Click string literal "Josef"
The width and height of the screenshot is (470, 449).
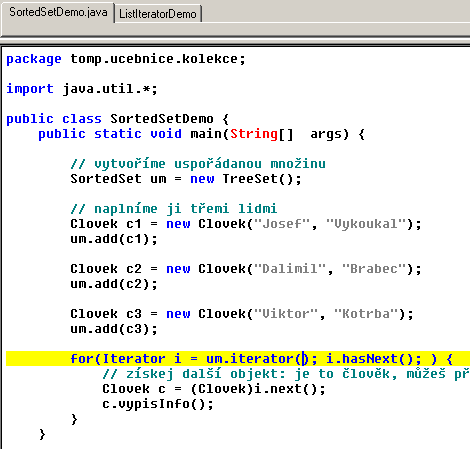282,224
